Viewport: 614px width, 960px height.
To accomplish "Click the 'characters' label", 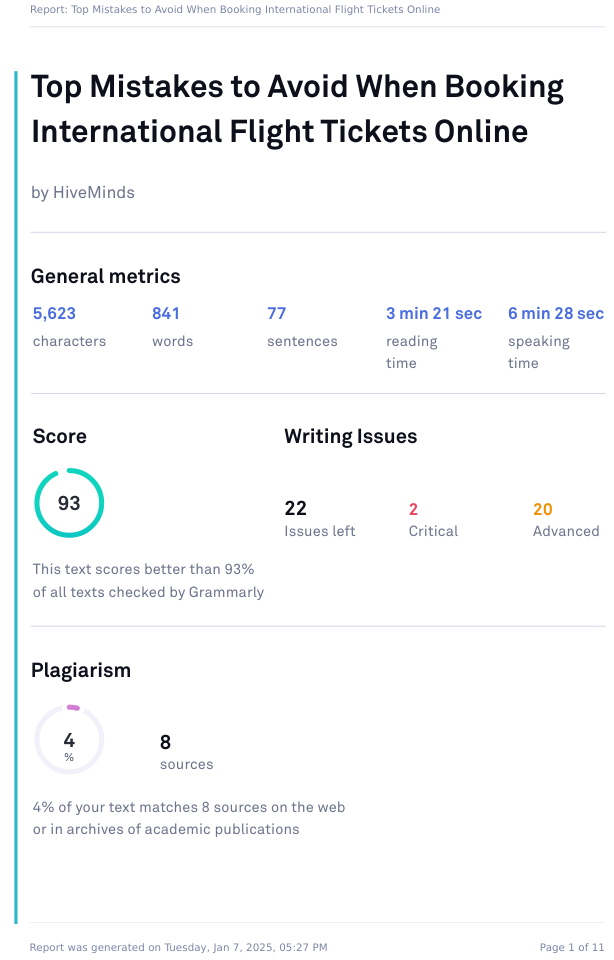I will (x=69, y=342).
